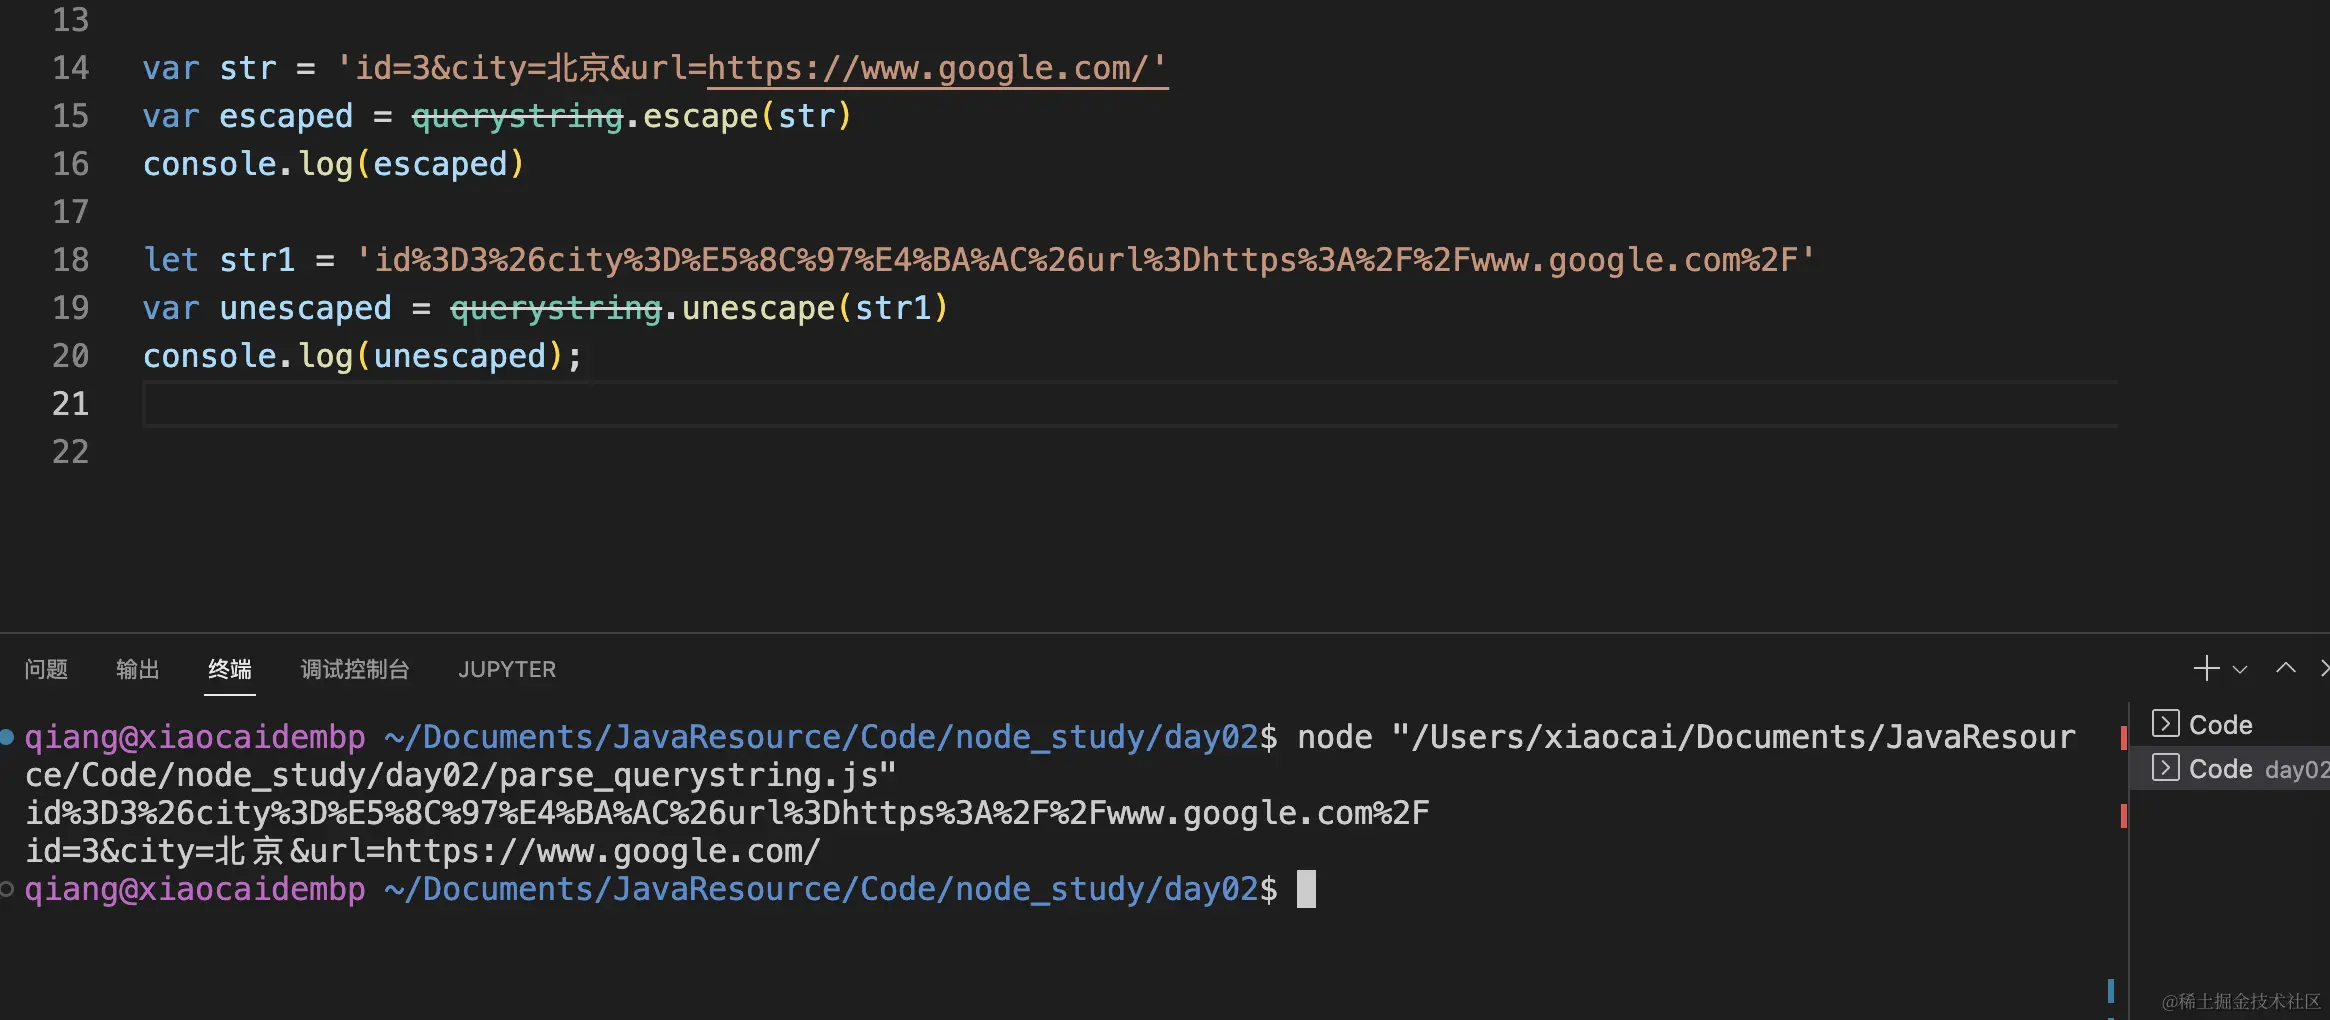Click line number 18 in the gutter
This screenshot has width=2330, height=1020.
tap(70, 260)
